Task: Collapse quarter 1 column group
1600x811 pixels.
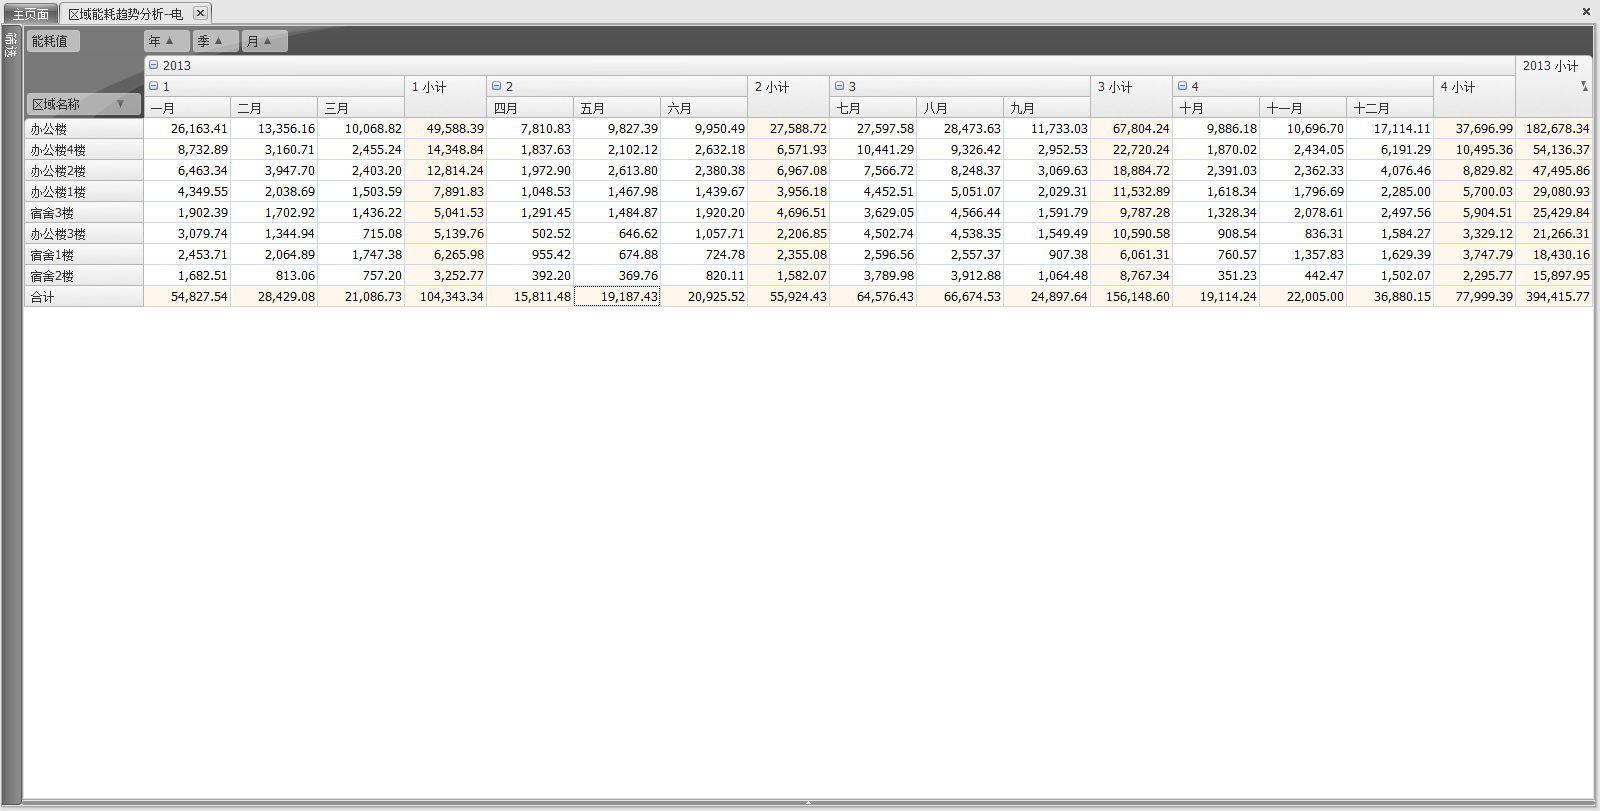Action: [x=153, y=86]
